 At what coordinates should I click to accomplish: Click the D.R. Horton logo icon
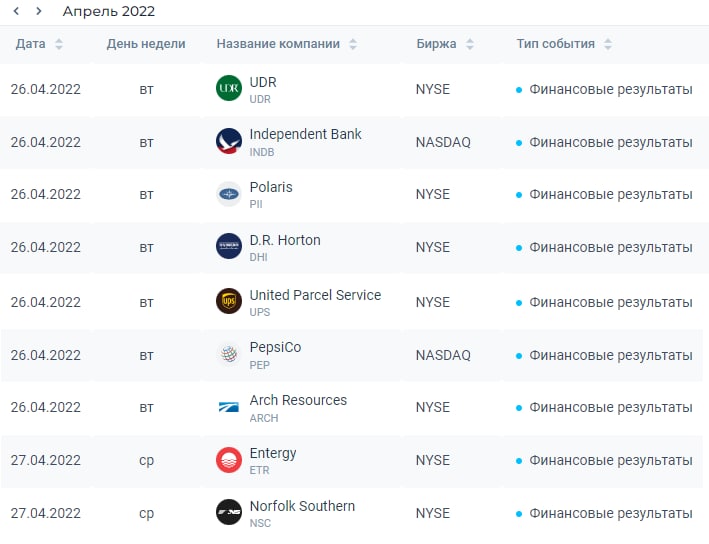(229, 247)
